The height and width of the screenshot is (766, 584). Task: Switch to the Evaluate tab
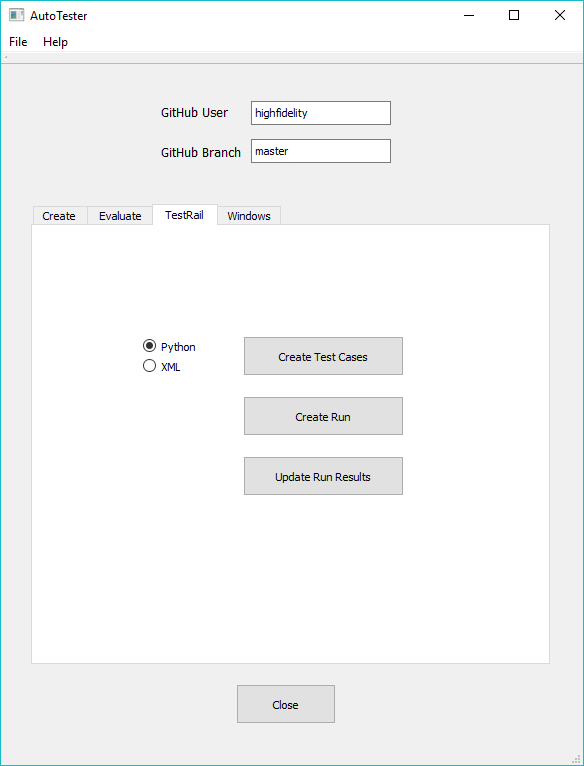(x=120, y=216)
